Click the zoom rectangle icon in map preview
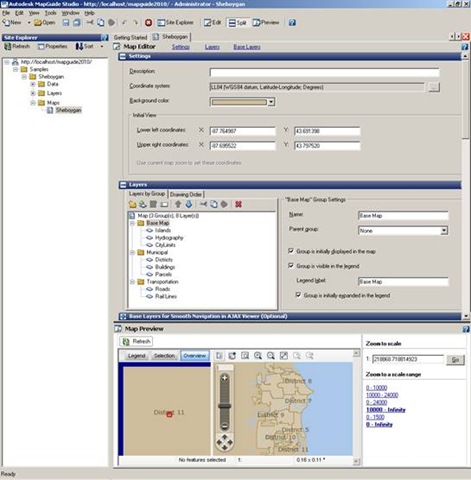 (245, 356)
